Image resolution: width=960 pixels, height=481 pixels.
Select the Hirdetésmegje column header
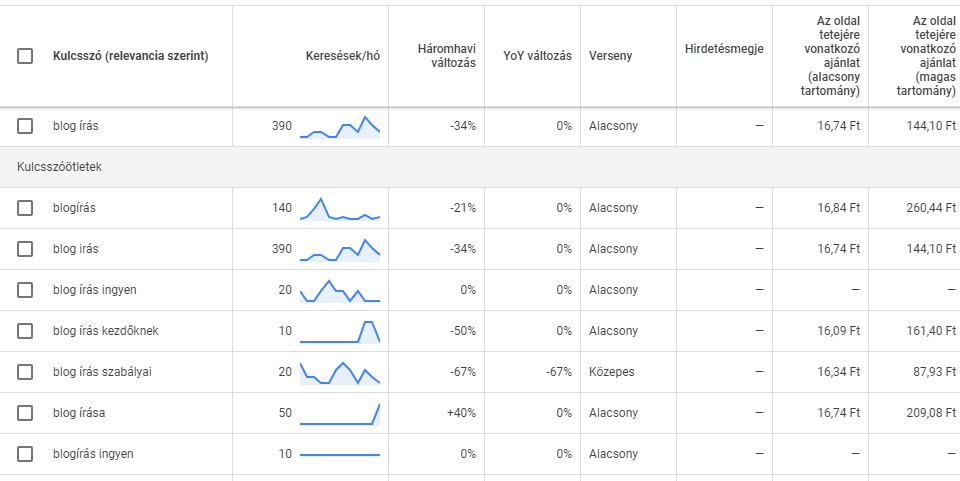pyautogui.click(x=724, y=49)
